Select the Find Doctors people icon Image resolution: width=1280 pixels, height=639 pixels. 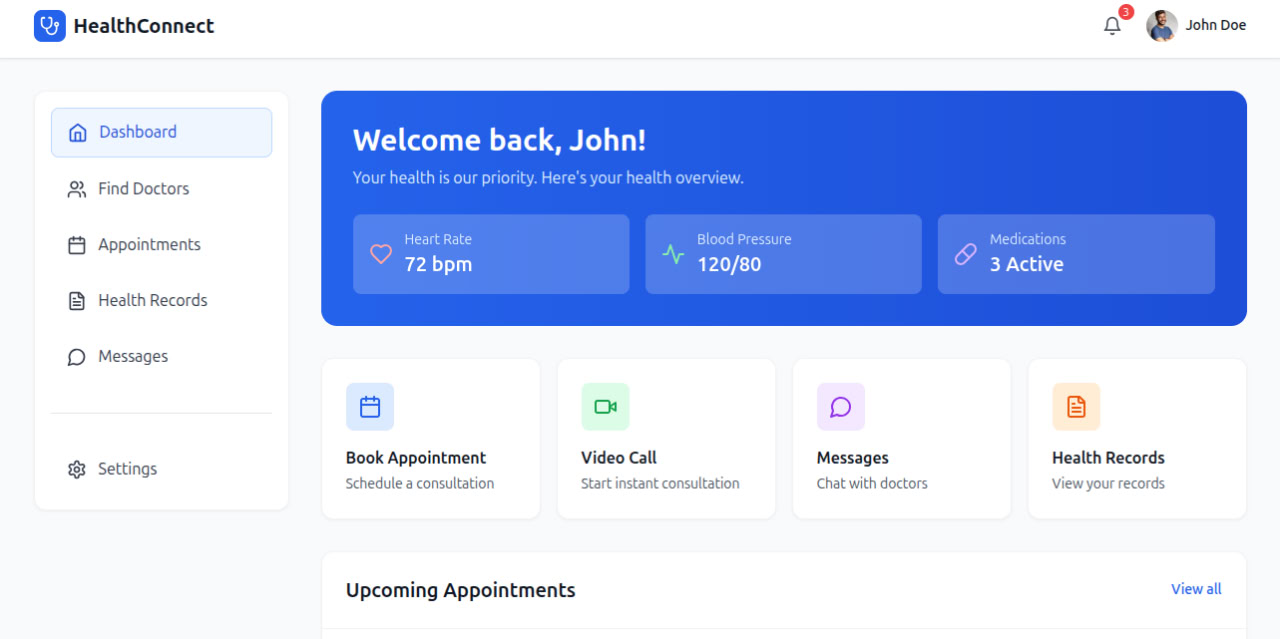click(76, 188)
